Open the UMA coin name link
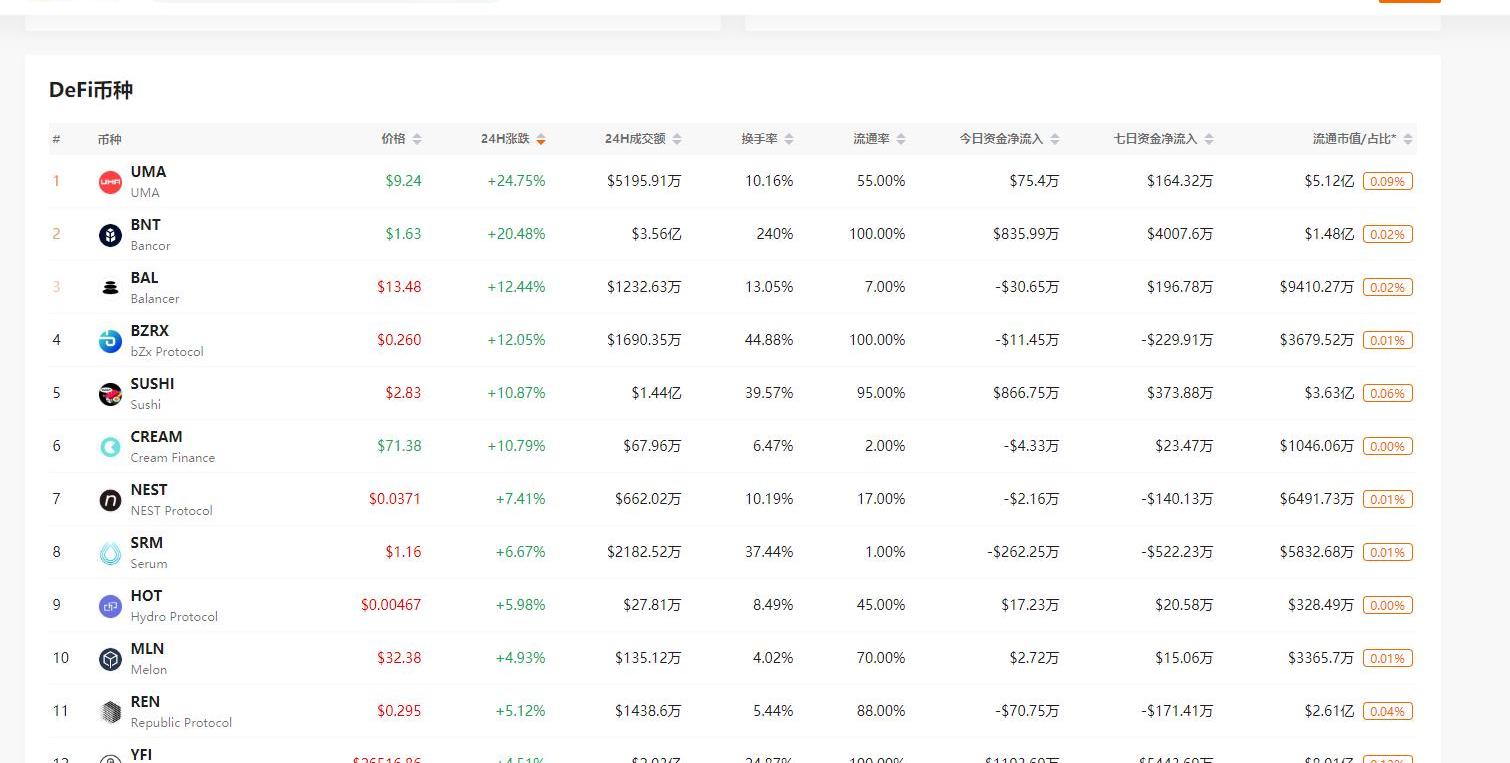The width and height of the screenshot is (1510, 763). point(148,172)
